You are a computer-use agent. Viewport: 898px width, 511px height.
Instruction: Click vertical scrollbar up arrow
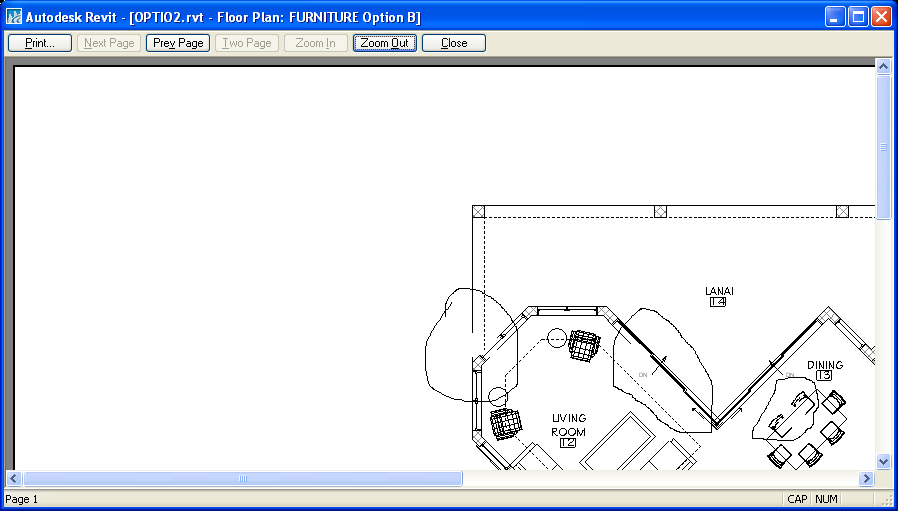(x=883, y=66)
